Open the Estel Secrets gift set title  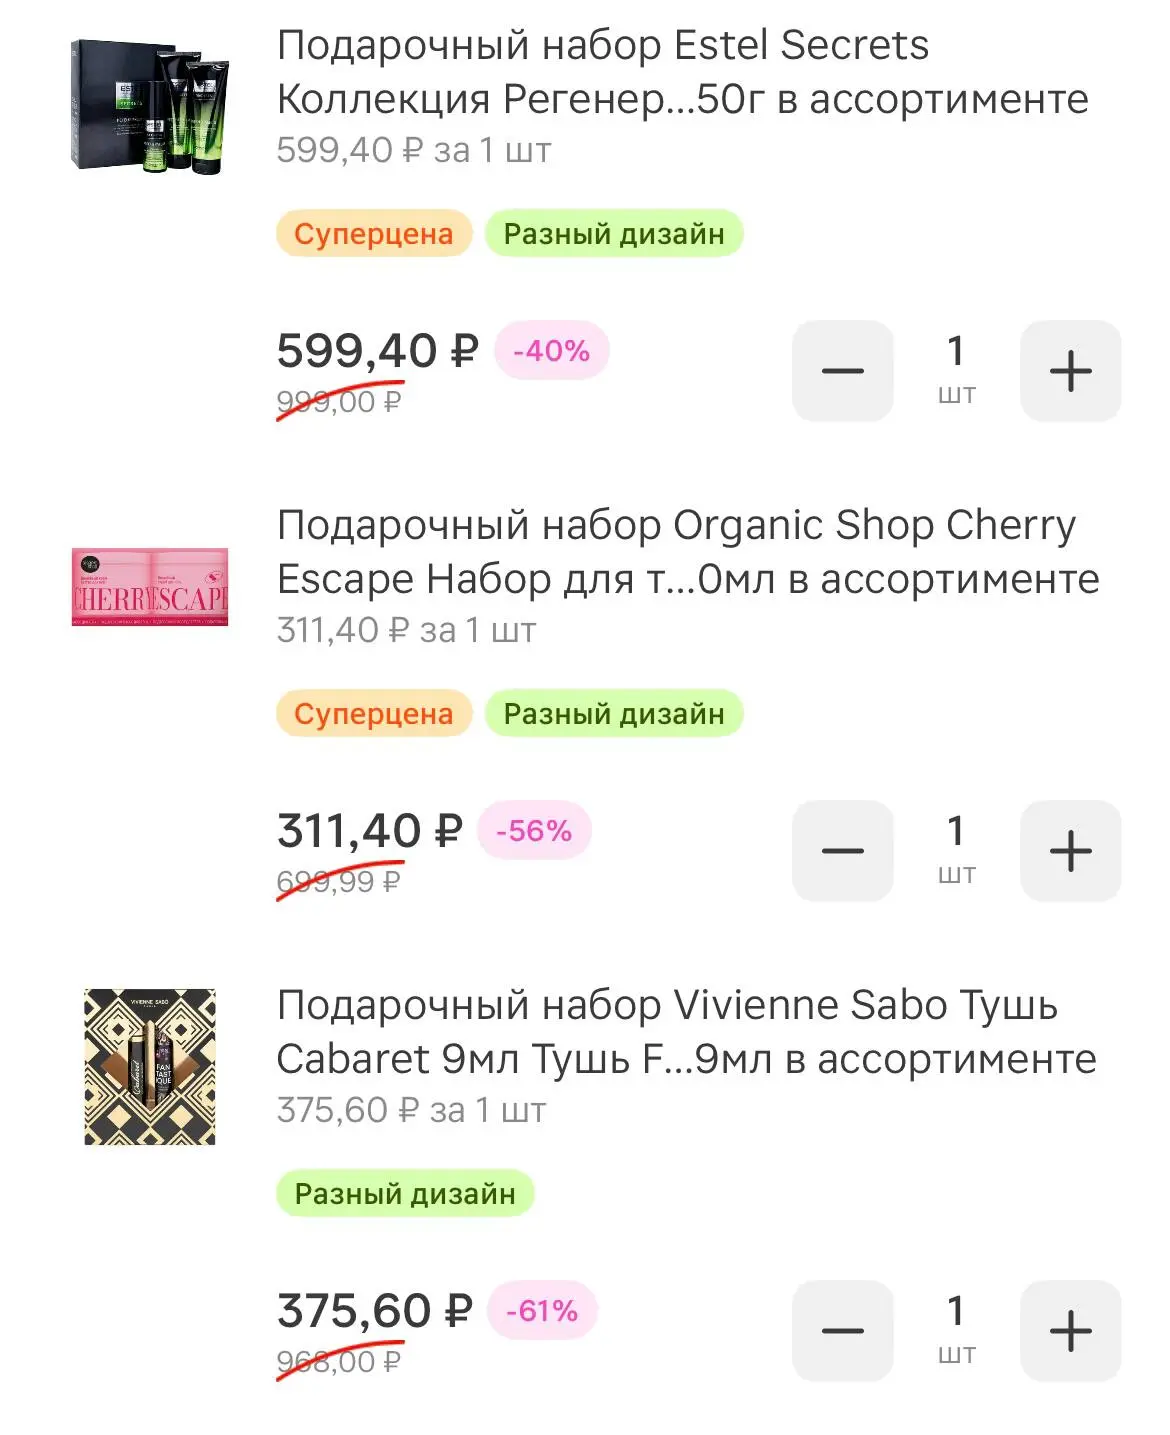pos(682,72)
